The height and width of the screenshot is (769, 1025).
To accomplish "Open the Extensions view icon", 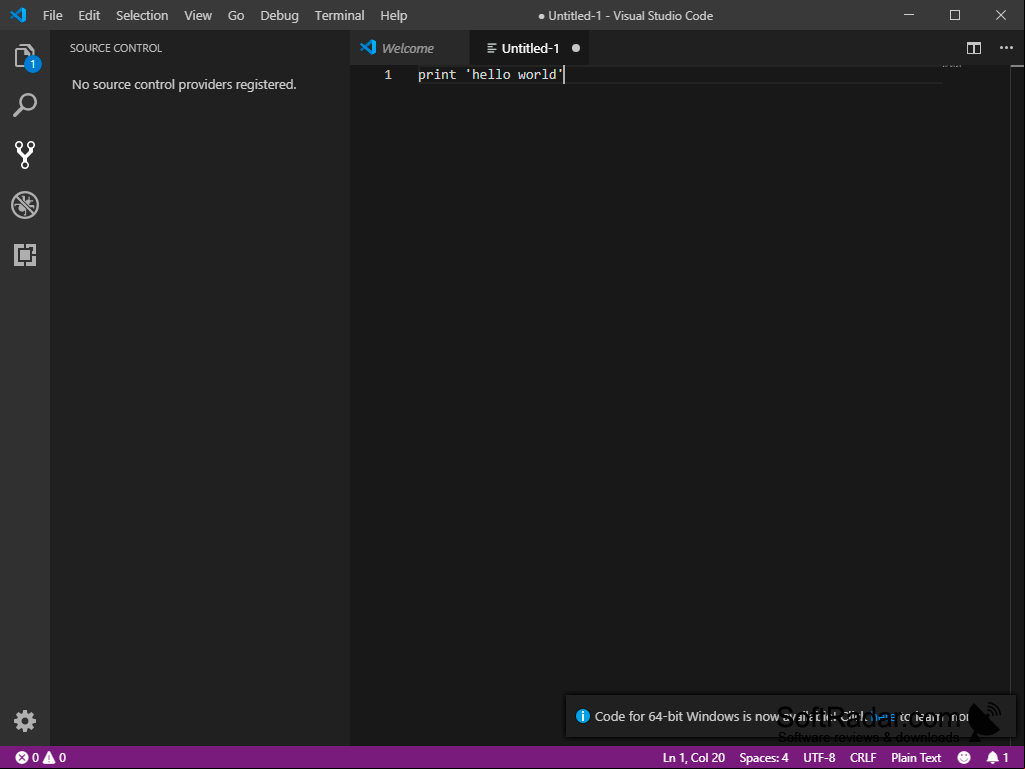I will coord(25,255).
